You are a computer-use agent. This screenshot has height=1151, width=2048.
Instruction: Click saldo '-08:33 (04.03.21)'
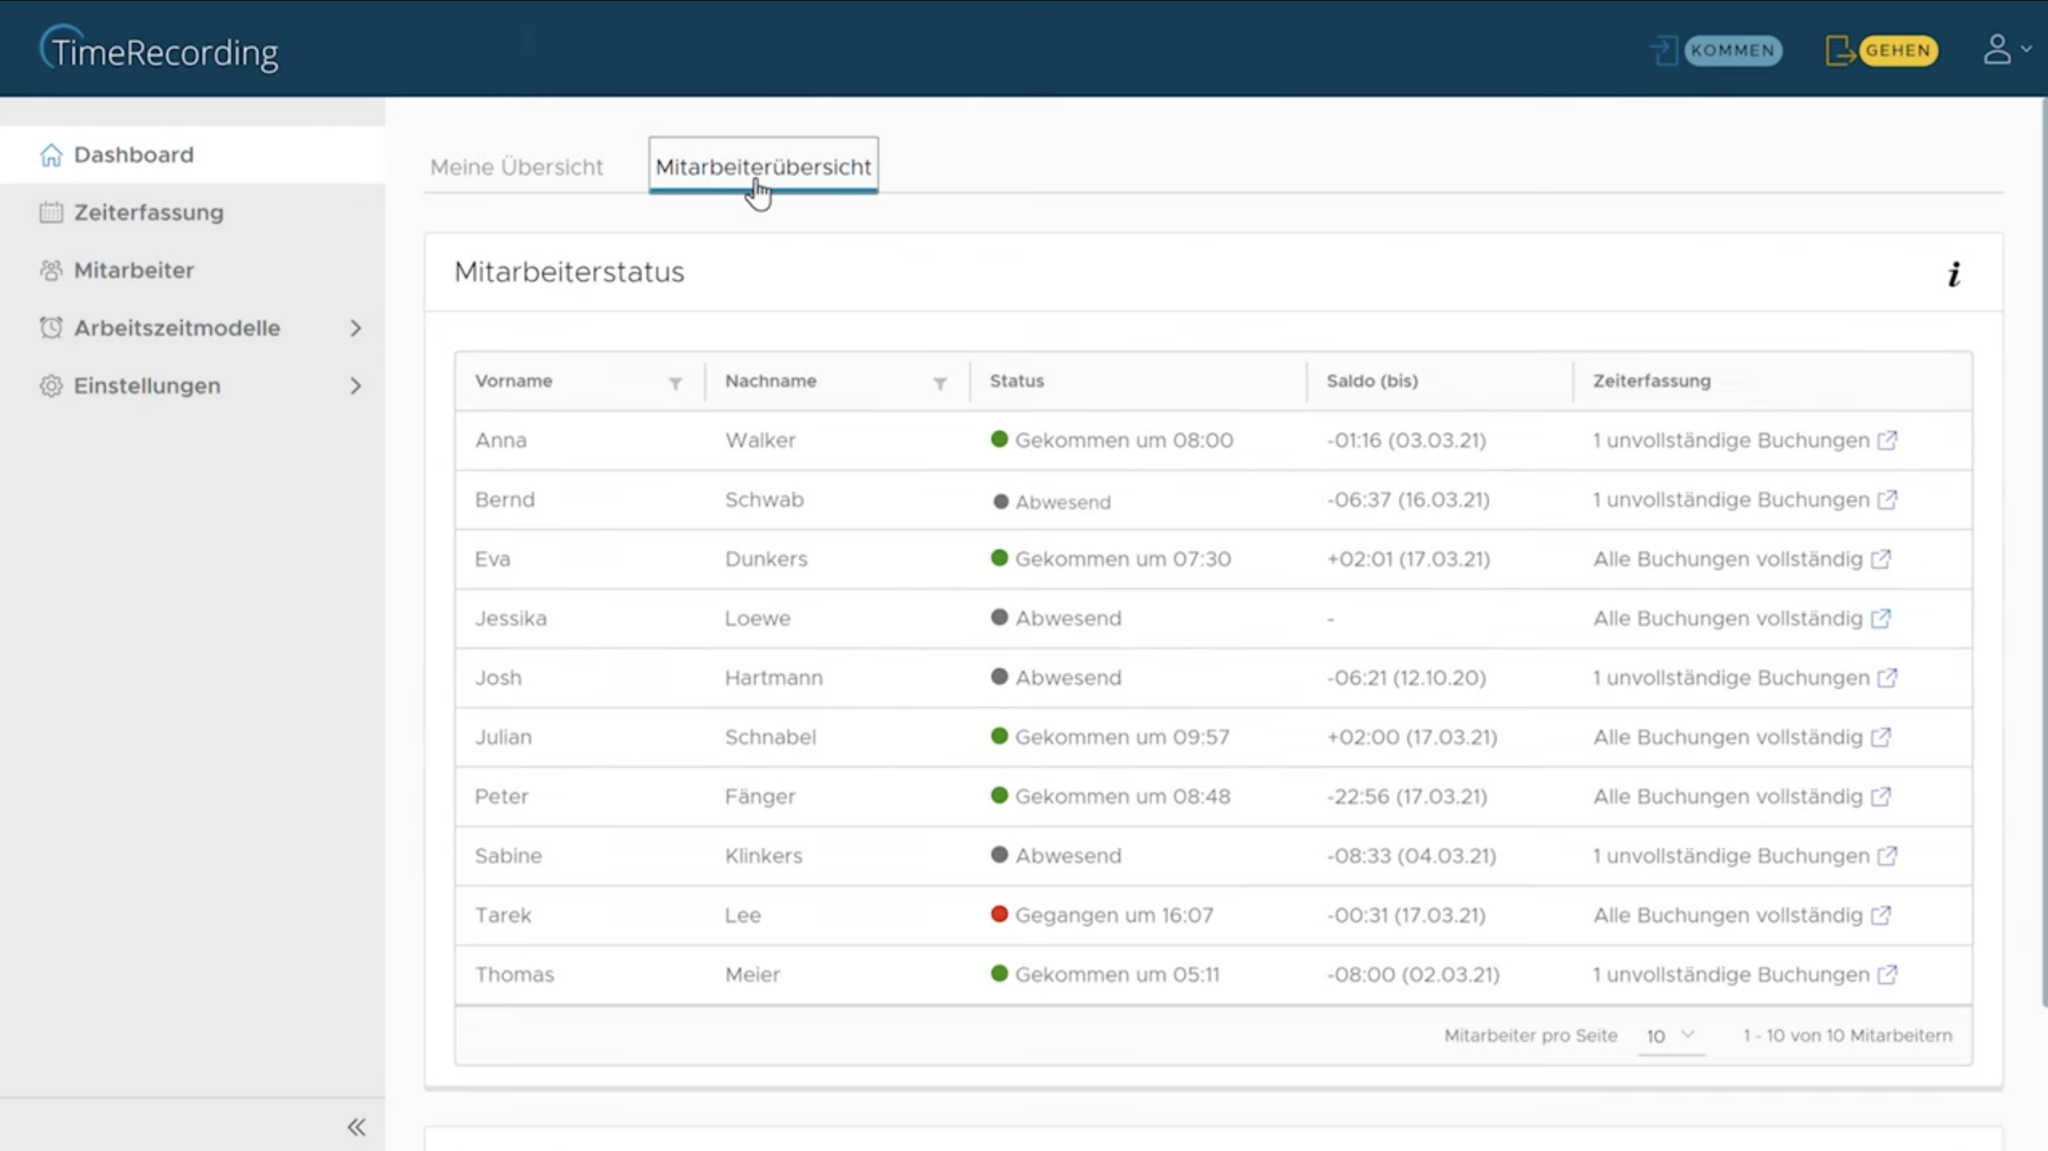pyautogui.click(x=1411, y=856)
